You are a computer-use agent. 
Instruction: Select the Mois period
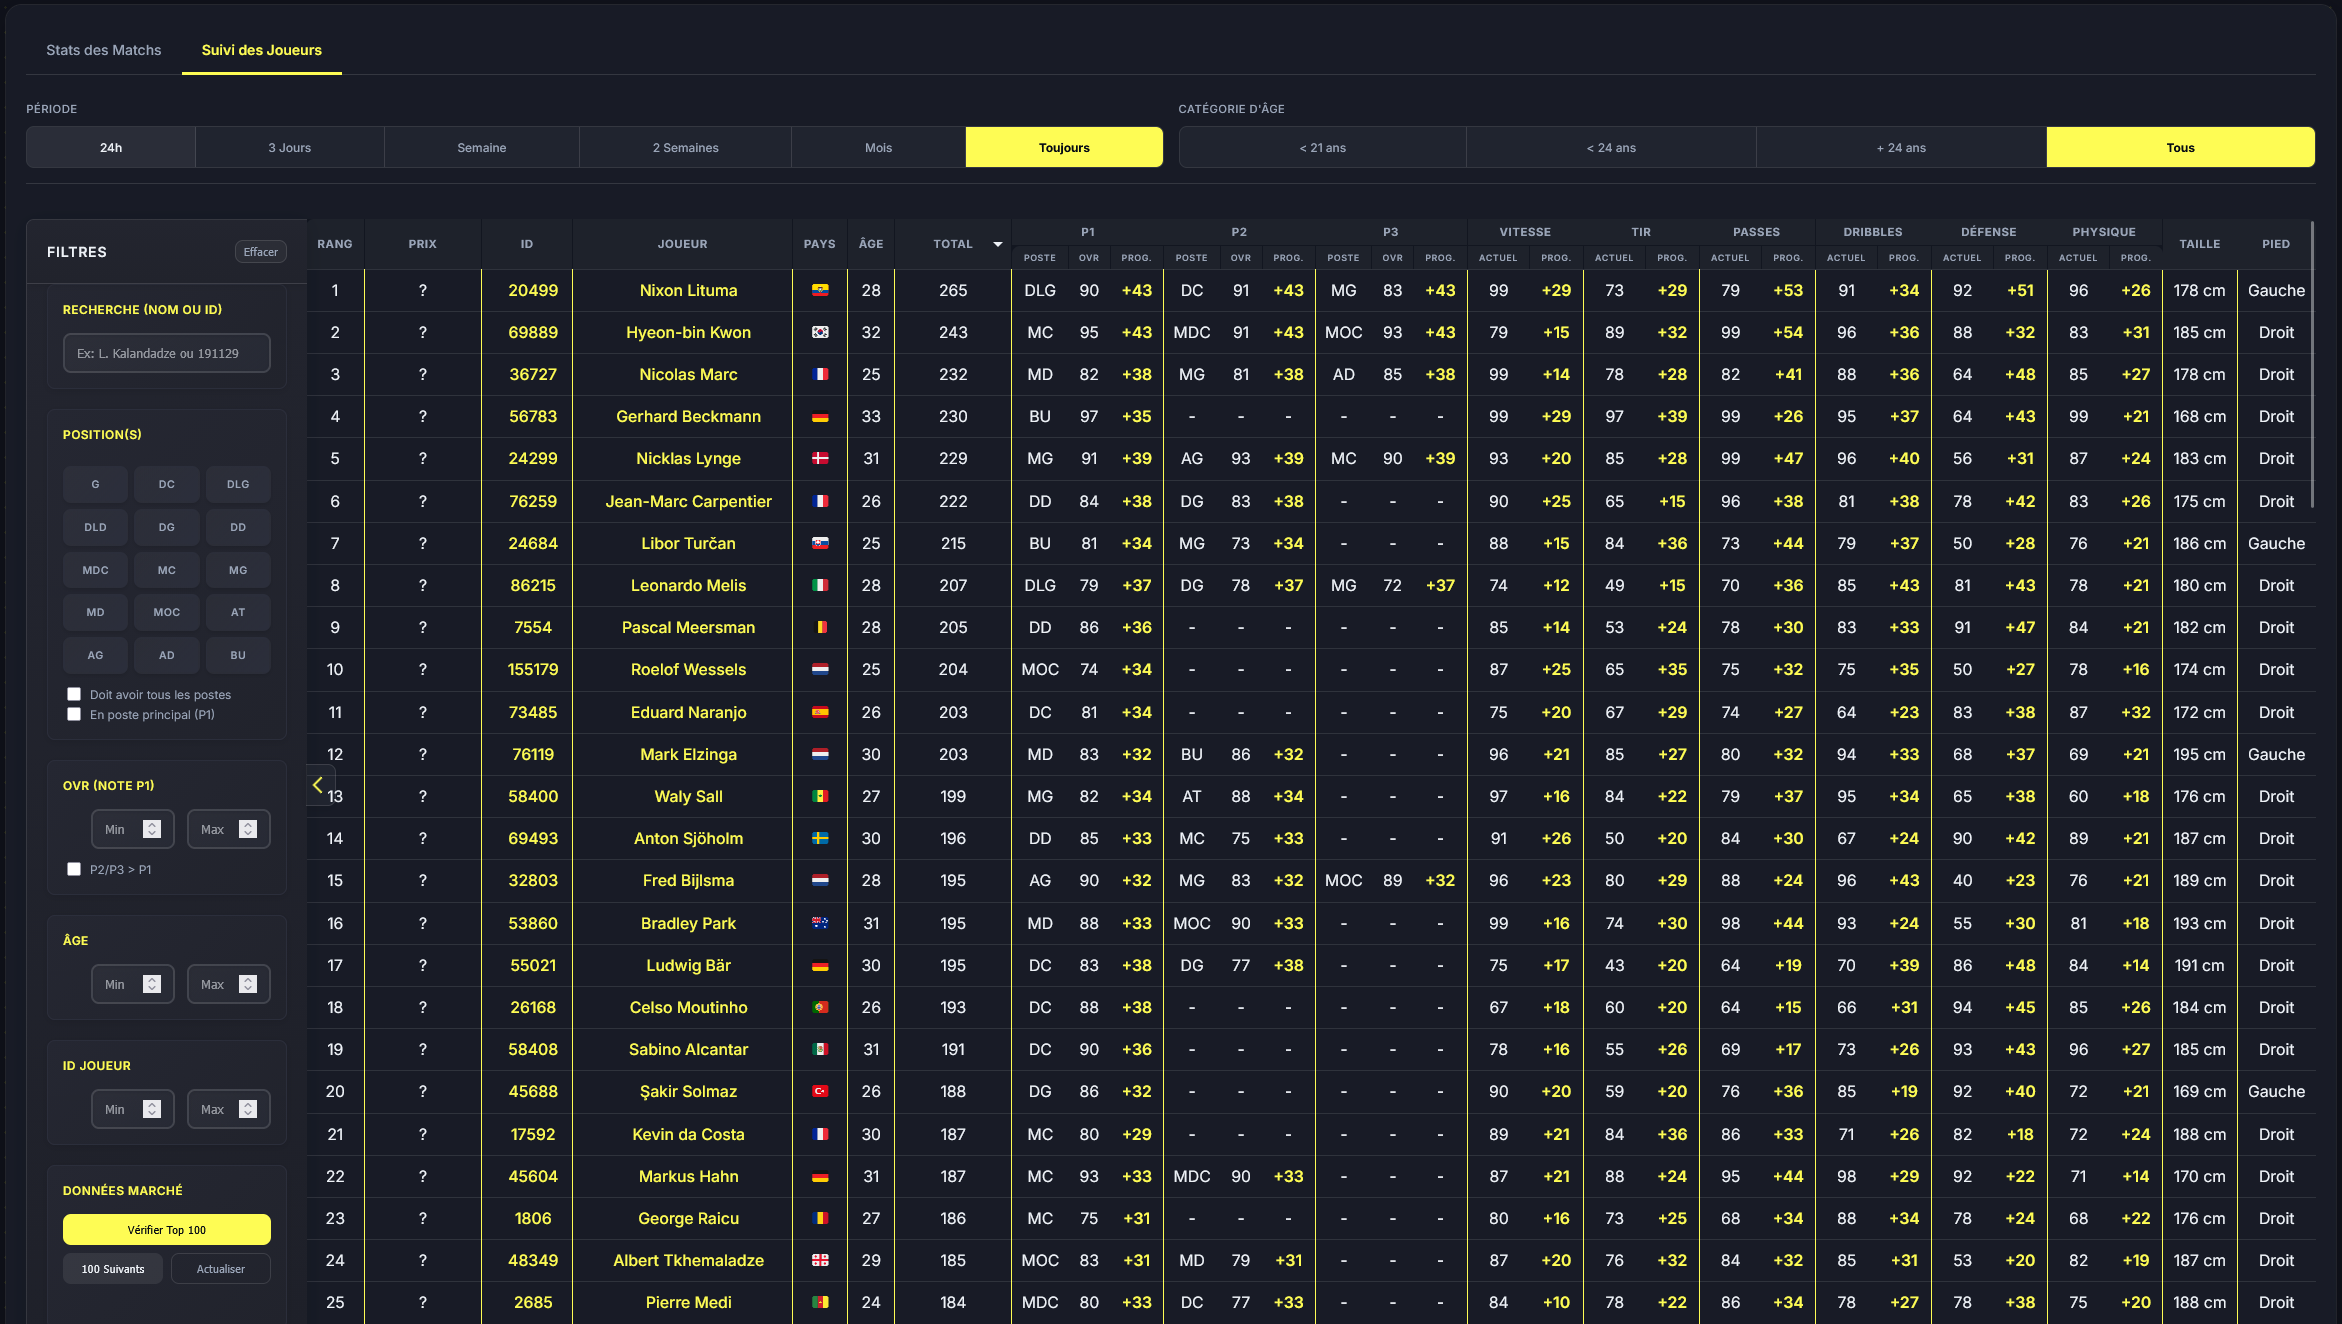coord(879,147)
